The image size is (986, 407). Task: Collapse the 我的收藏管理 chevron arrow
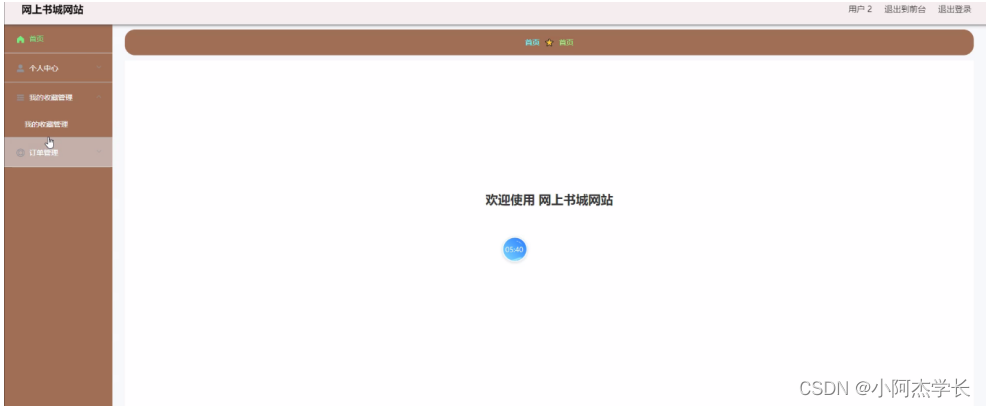[x=99, y=97]
